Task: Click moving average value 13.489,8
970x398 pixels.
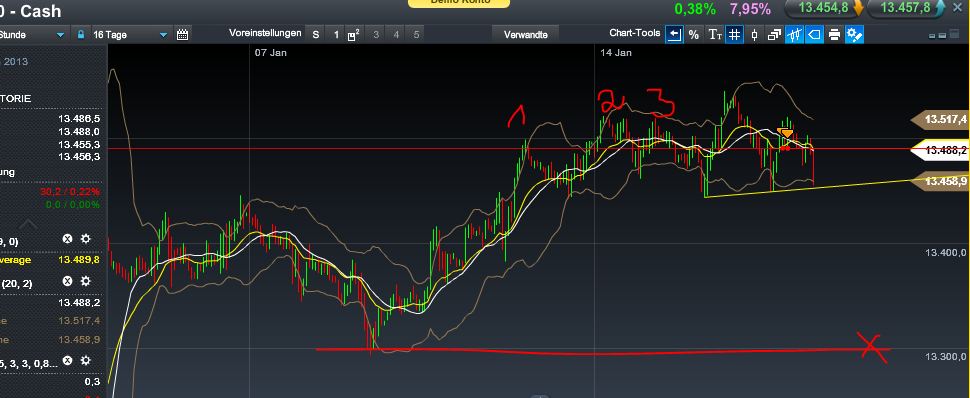Action: [79, 260]
